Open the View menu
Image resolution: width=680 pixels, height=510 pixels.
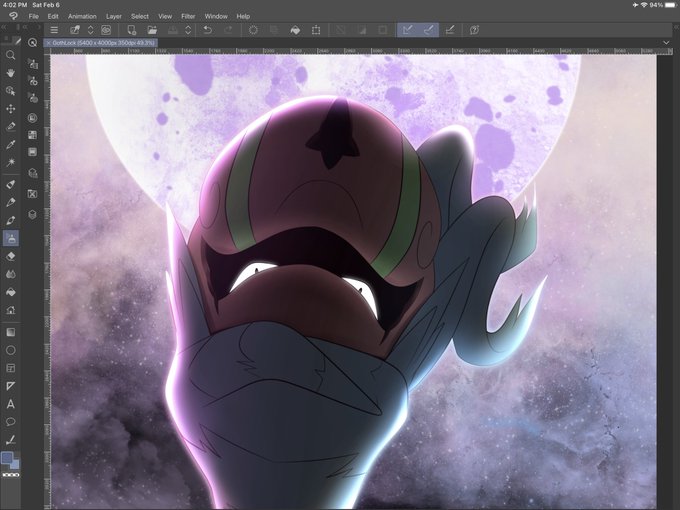(x=165, y=16)
